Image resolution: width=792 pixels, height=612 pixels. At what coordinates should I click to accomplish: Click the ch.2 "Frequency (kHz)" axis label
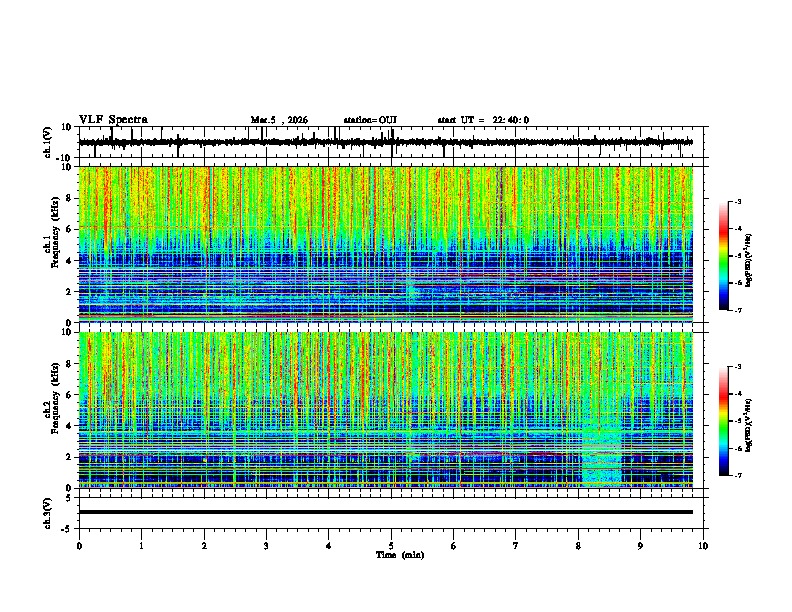(x=55, y=398)
